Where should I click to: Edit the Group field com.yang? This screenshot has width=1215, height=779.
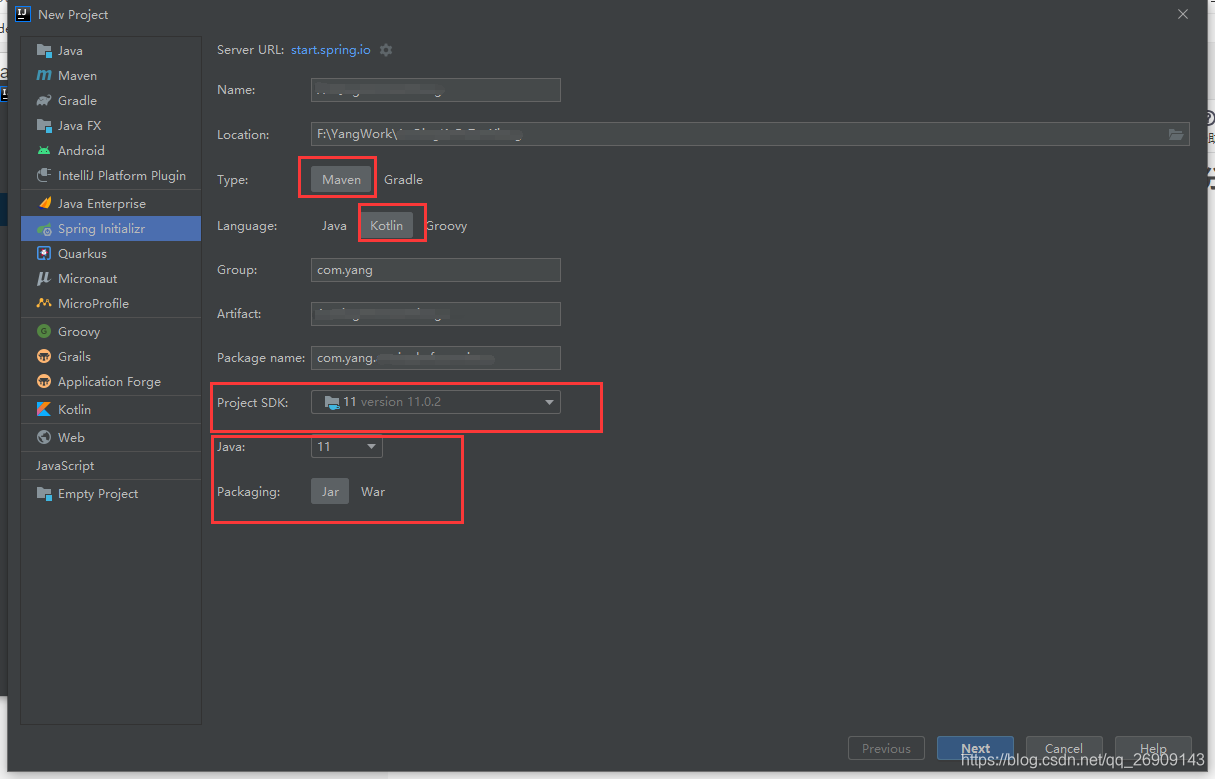point(436,270)
